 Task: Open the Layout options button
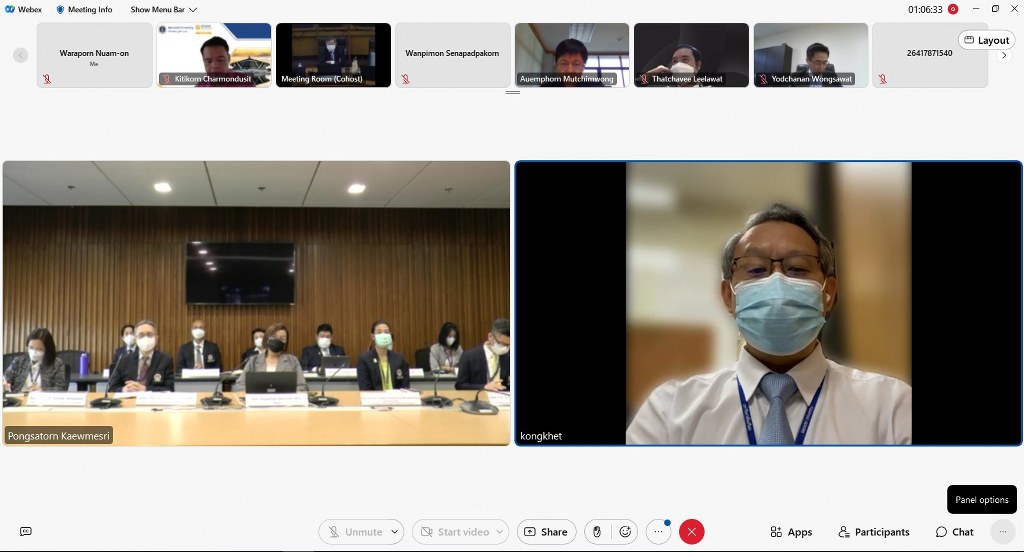click(x=986, y=40)
